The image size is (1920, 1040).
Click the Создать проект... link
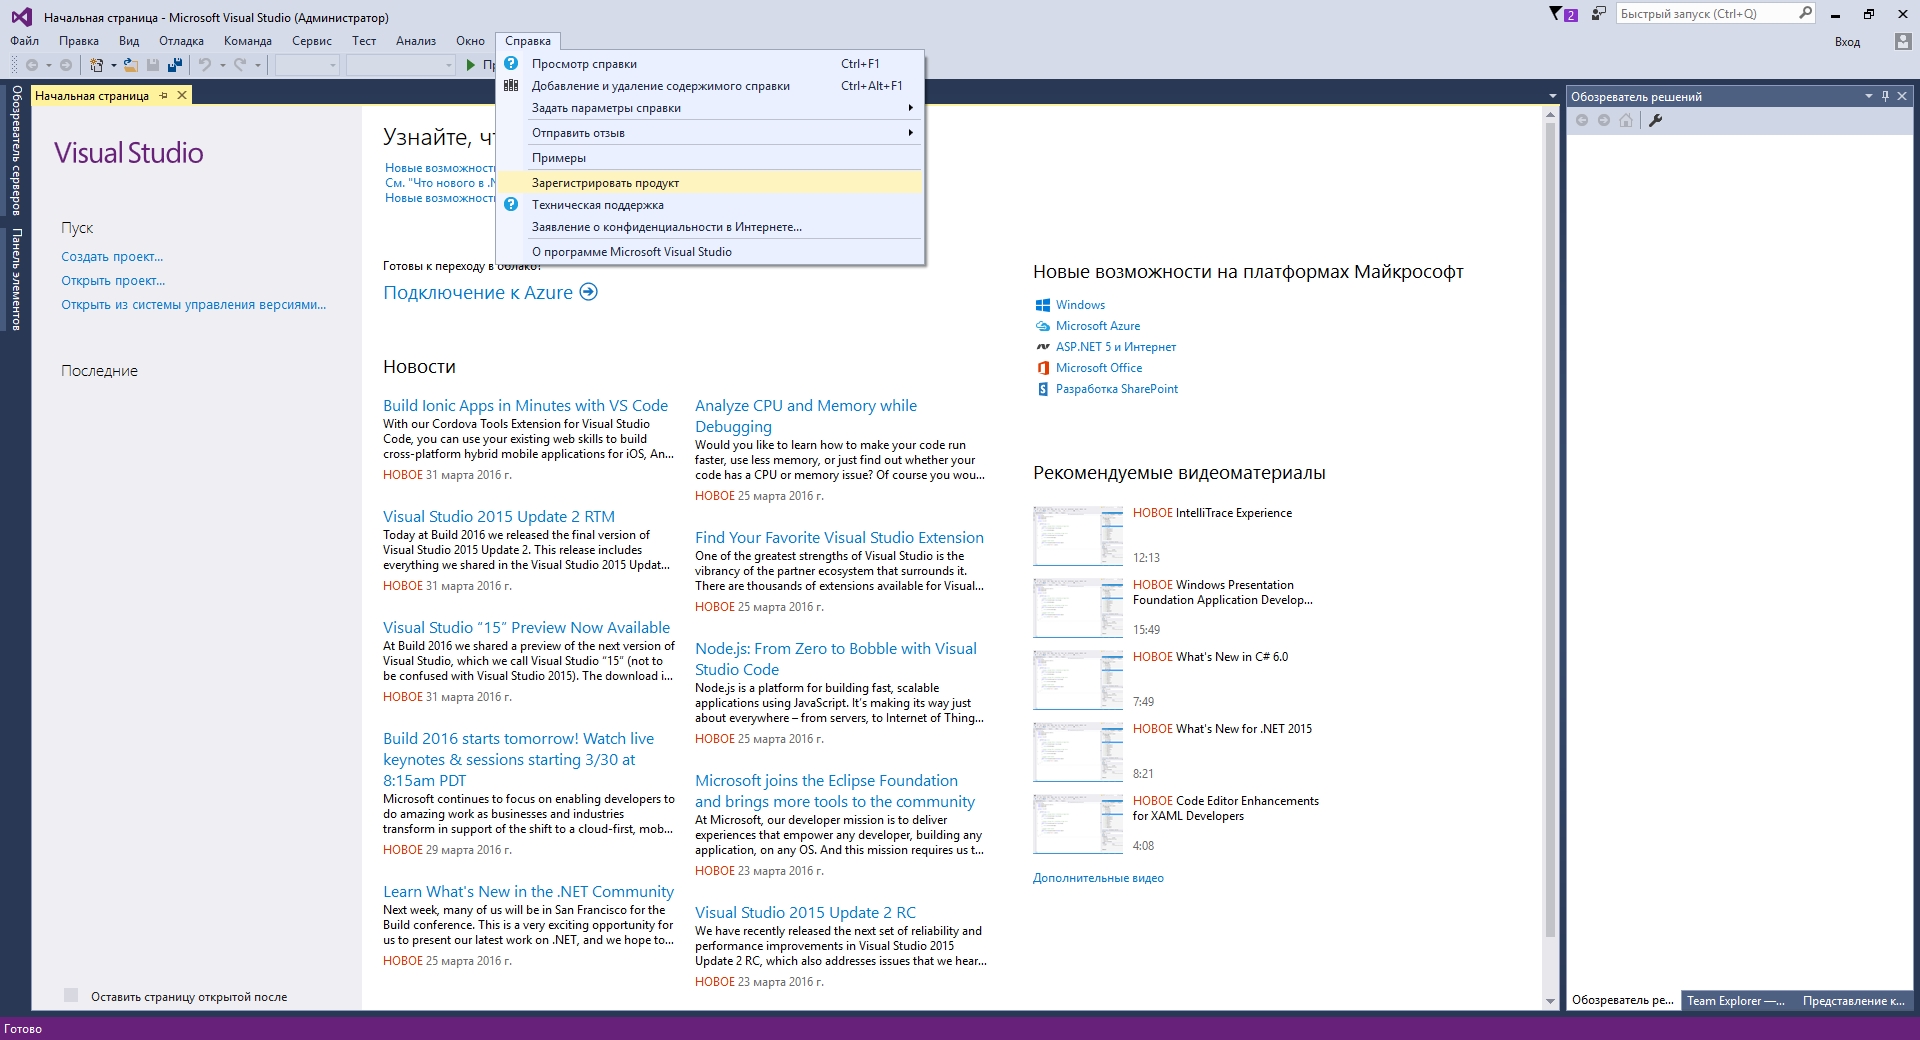[x=112, y=257]
